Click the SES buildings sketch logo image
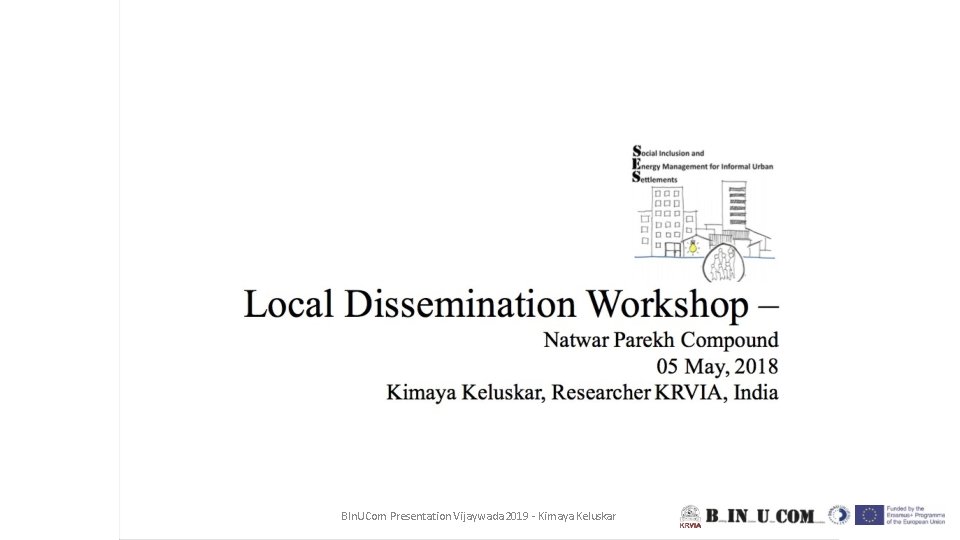960x540 pixels. pyautogui.click(x=705, y=231)
